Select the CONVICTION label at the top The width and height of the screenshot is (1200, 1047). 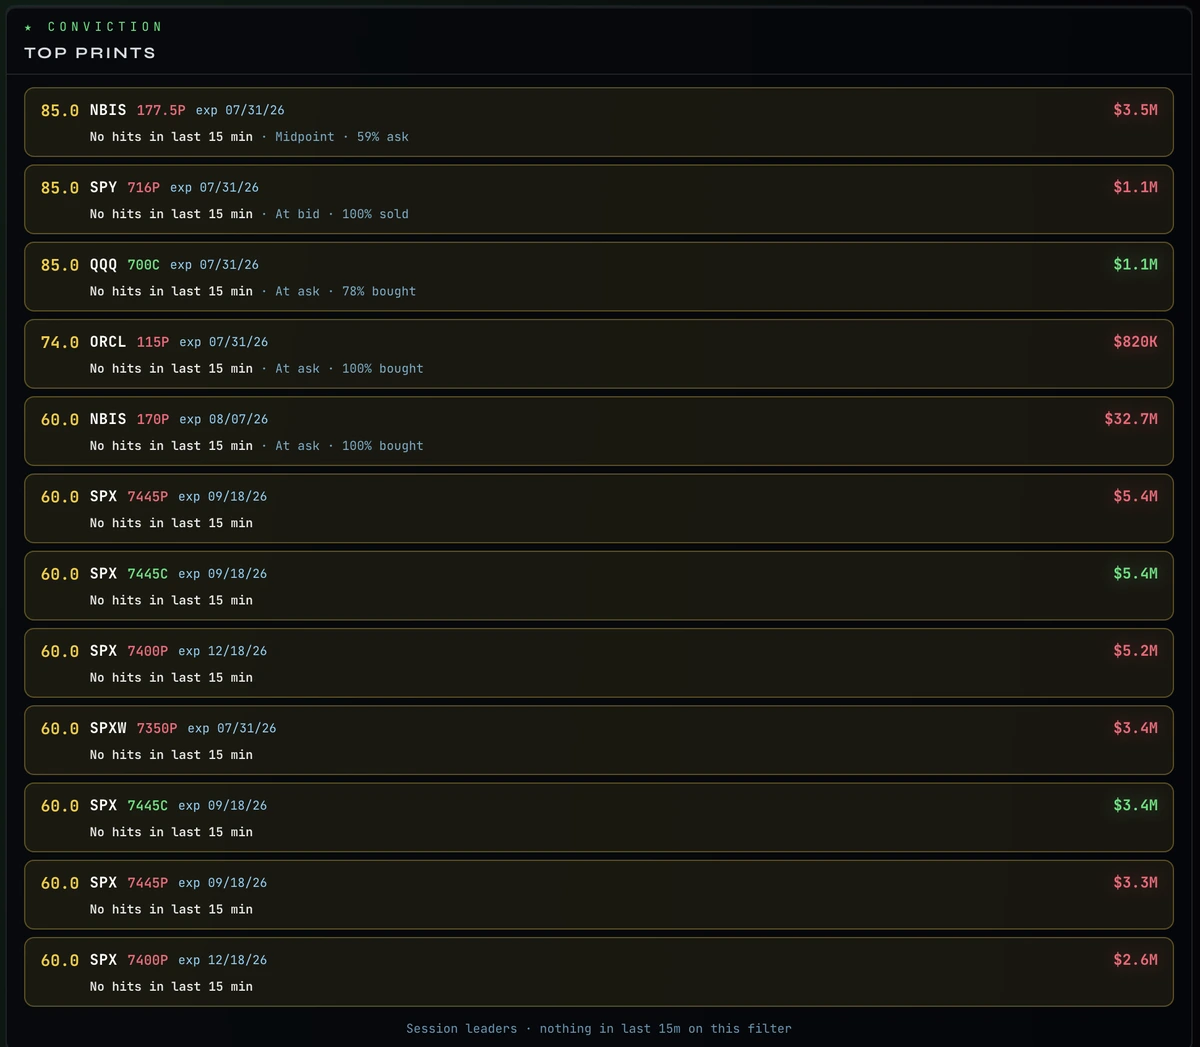tap(105, 27)
